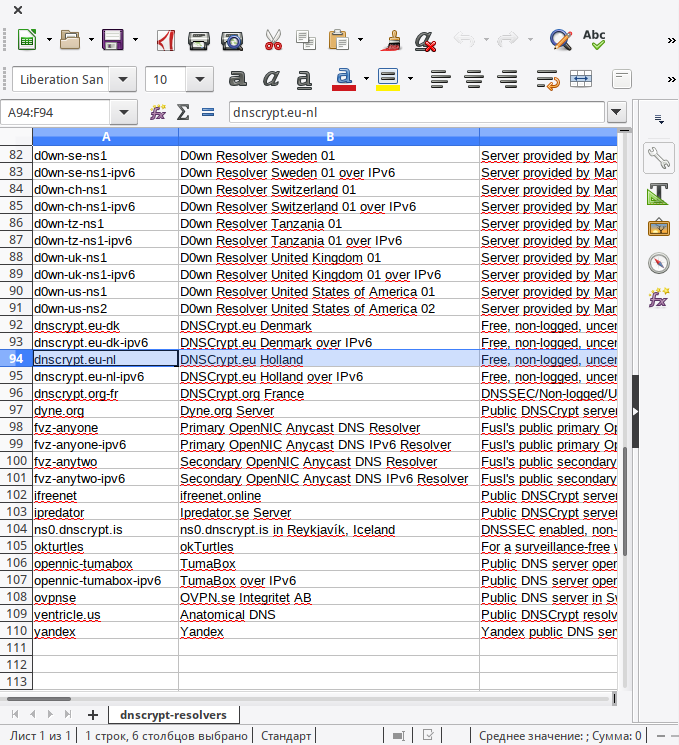Click the Clone Formatting paintbrush
The width and height of the screenshot is (679, 745).
(393, 41)
